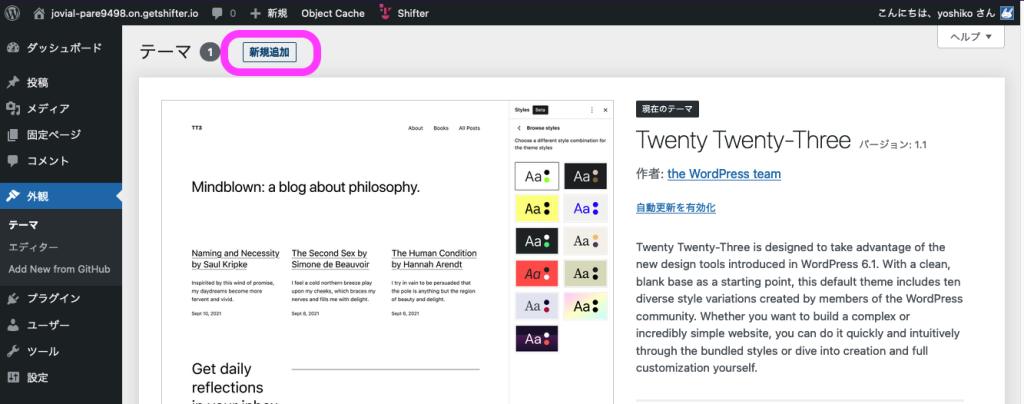The width and height of the screenshot is (1024, 404).
Task: Visit site jovial-pare9498.on.getshifter.io
Action: pyautogui.click(x=122, y=13)
